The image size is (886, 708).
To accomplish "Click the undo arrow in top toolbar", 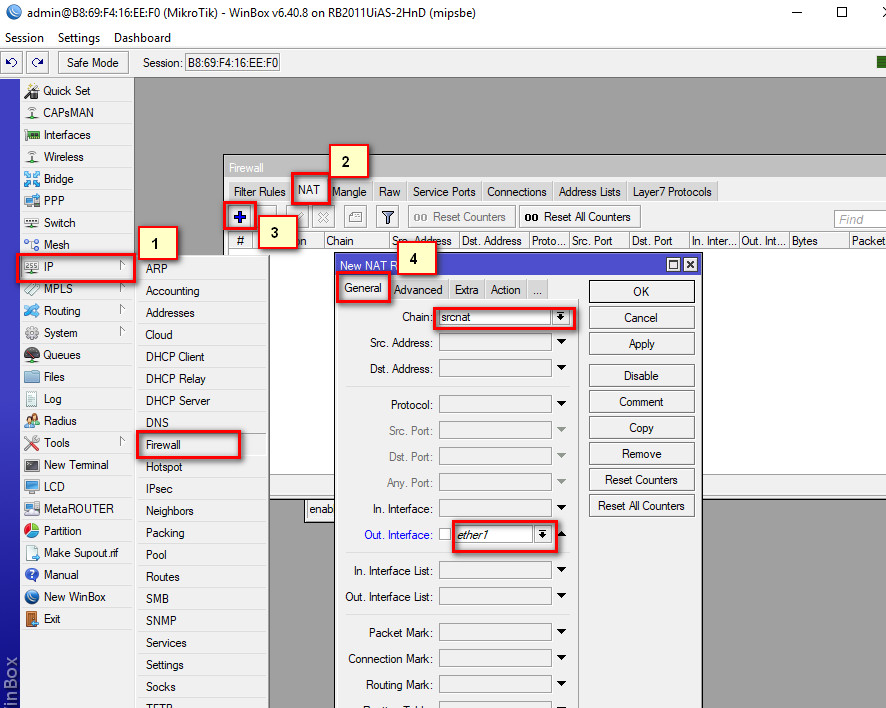I will (11, 63).
